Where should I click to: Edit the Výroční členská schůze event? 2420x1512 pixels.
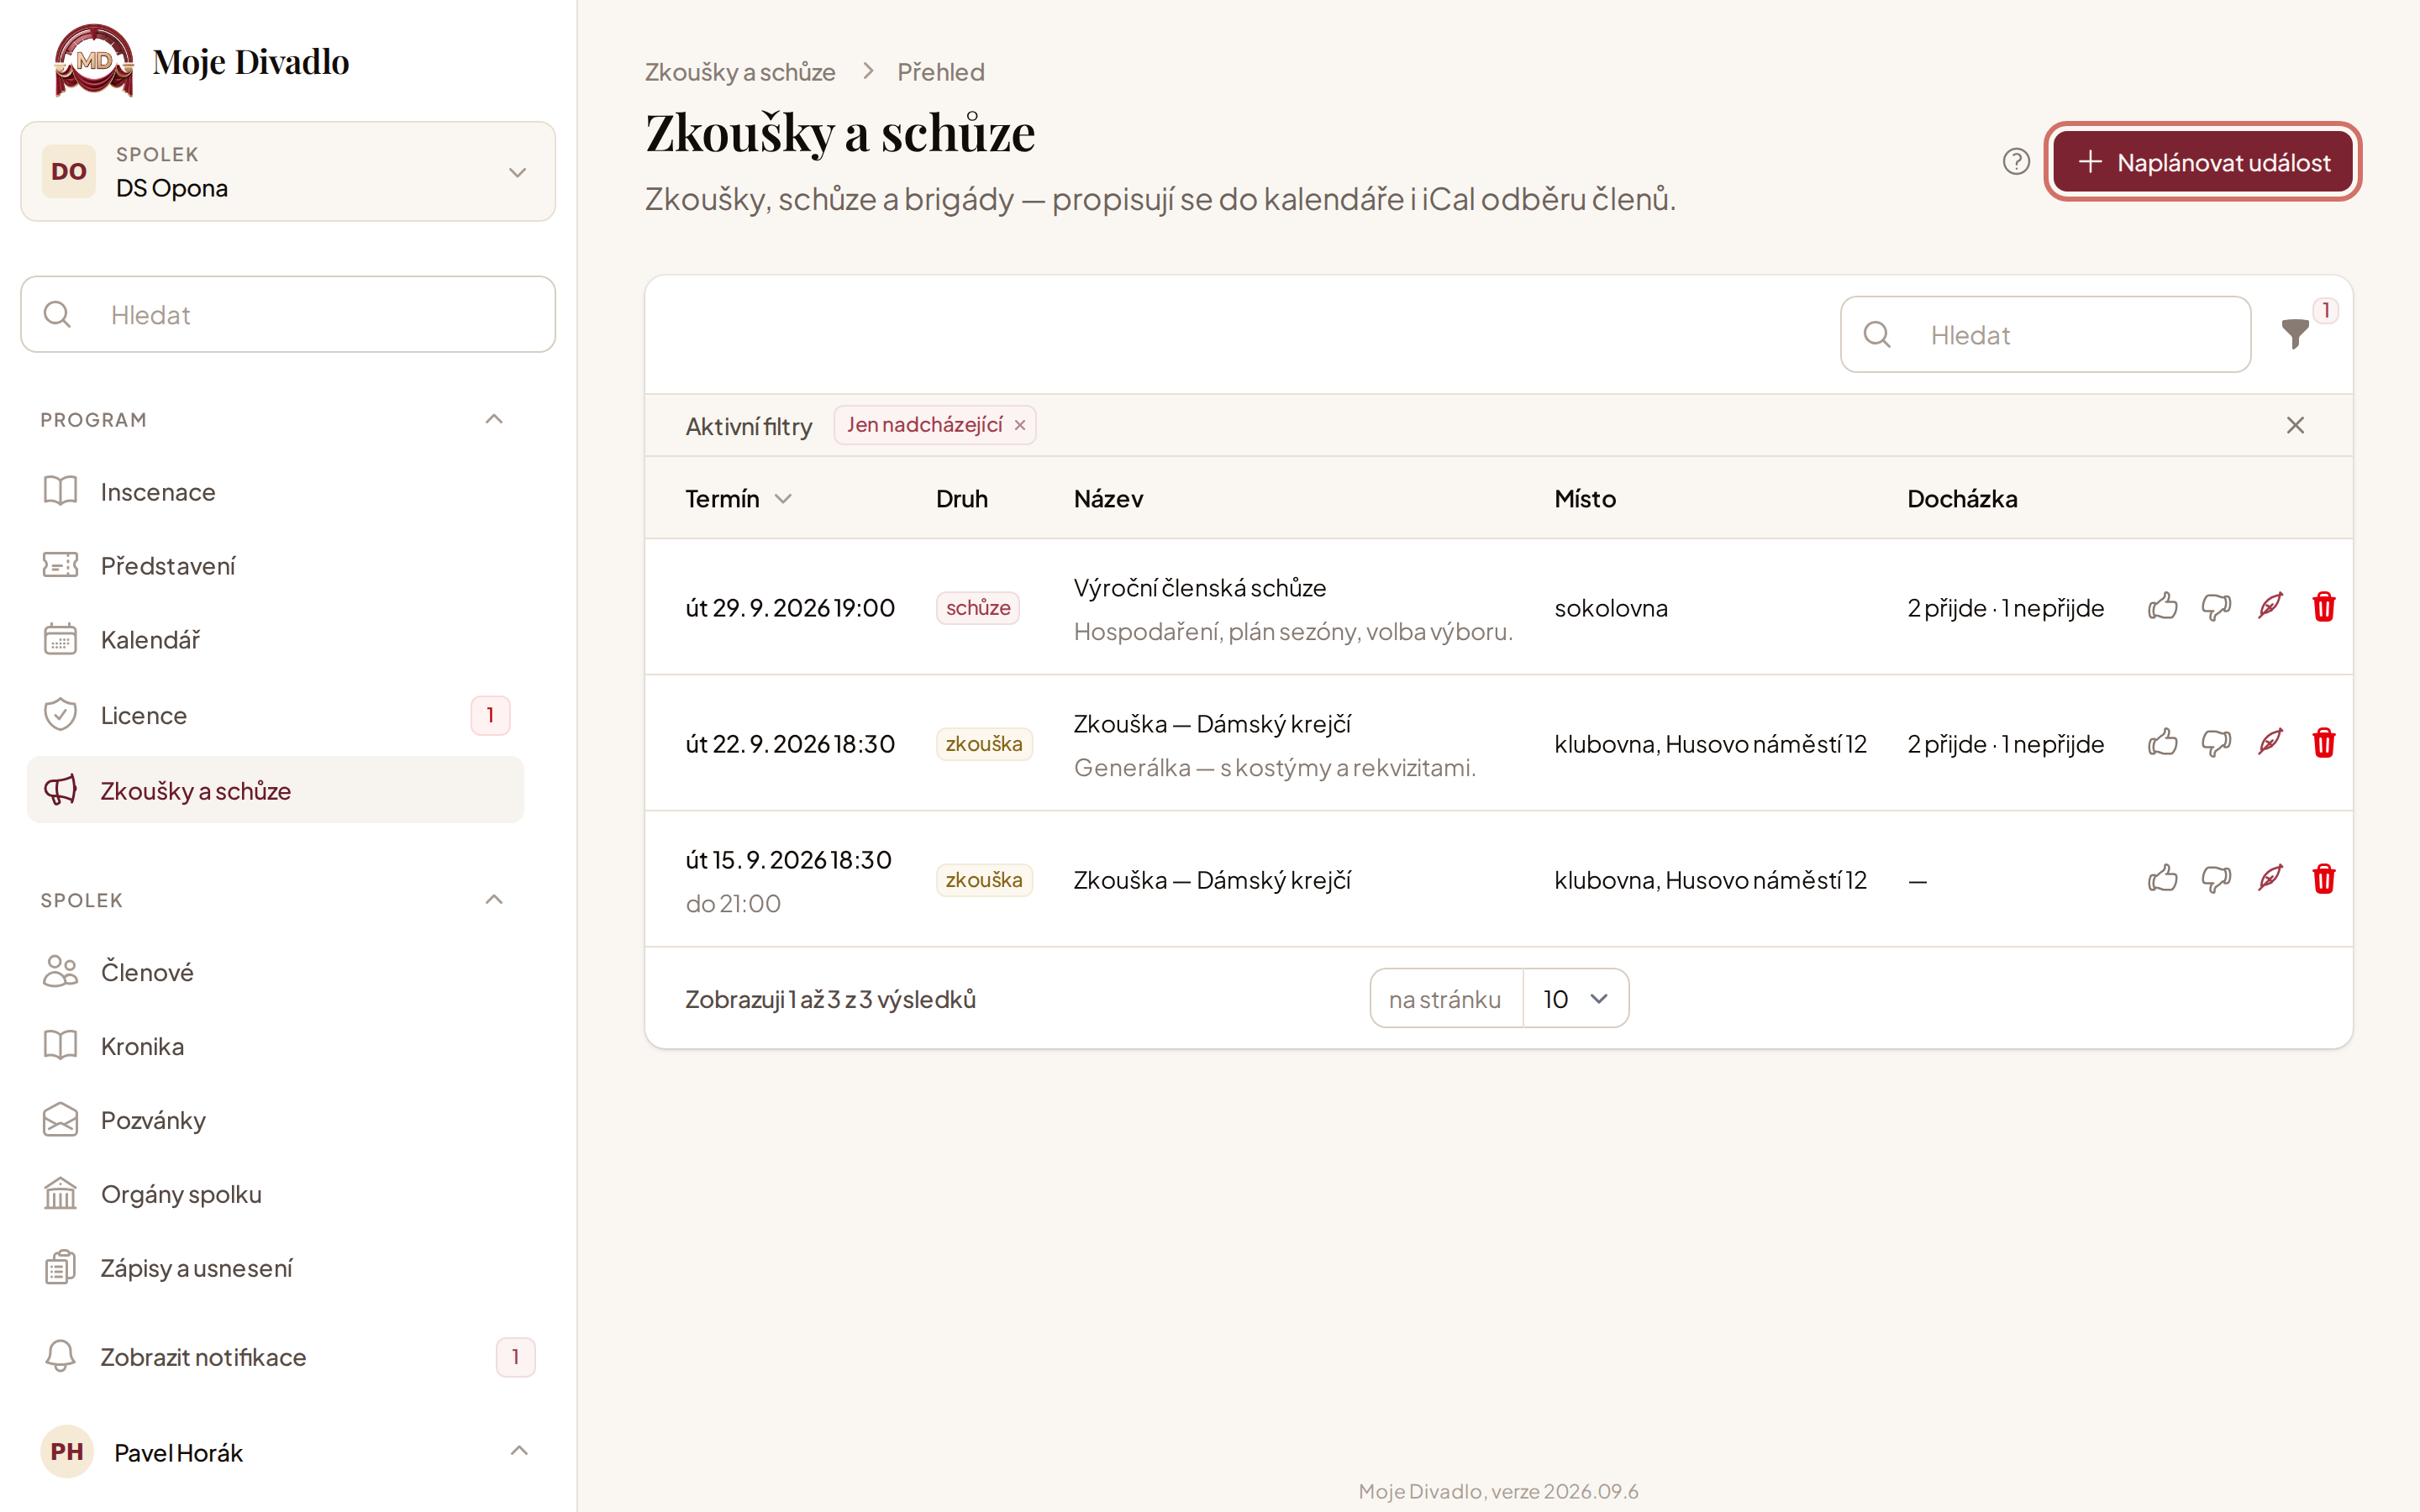point(2270,607)
